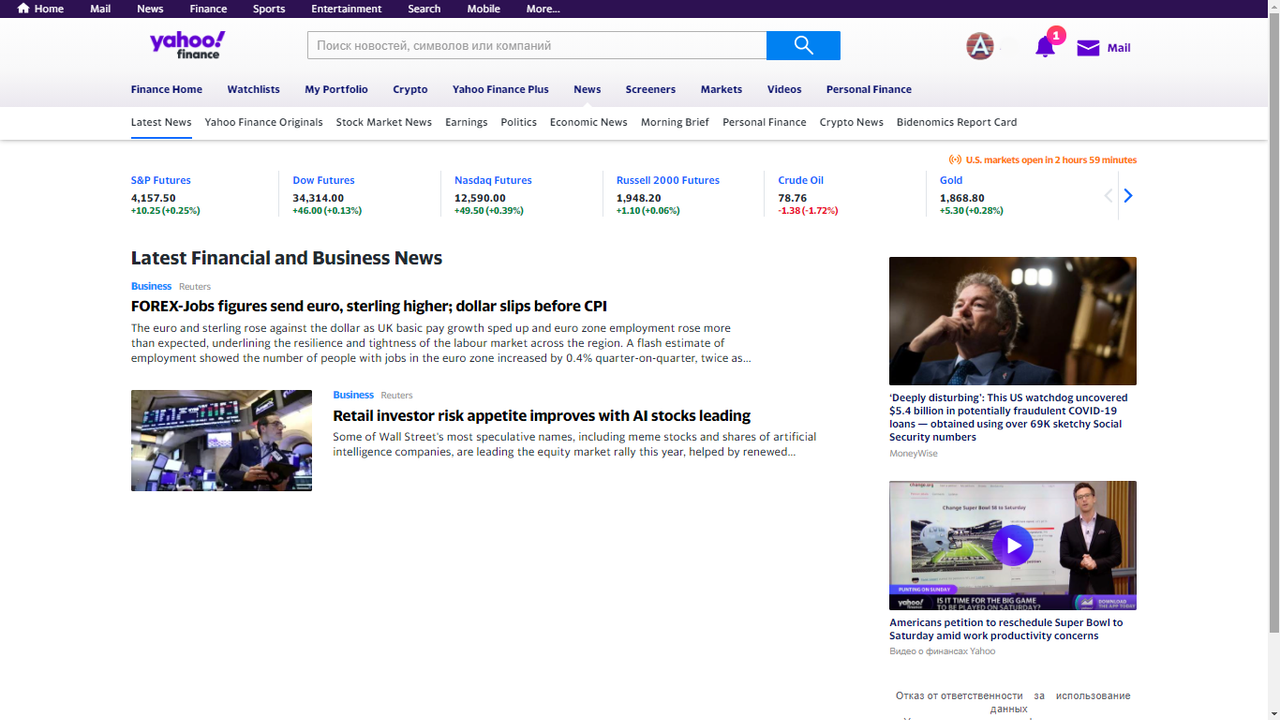Select the News navigation tab
Screen dimensions: 1280x720
point(587,89)
